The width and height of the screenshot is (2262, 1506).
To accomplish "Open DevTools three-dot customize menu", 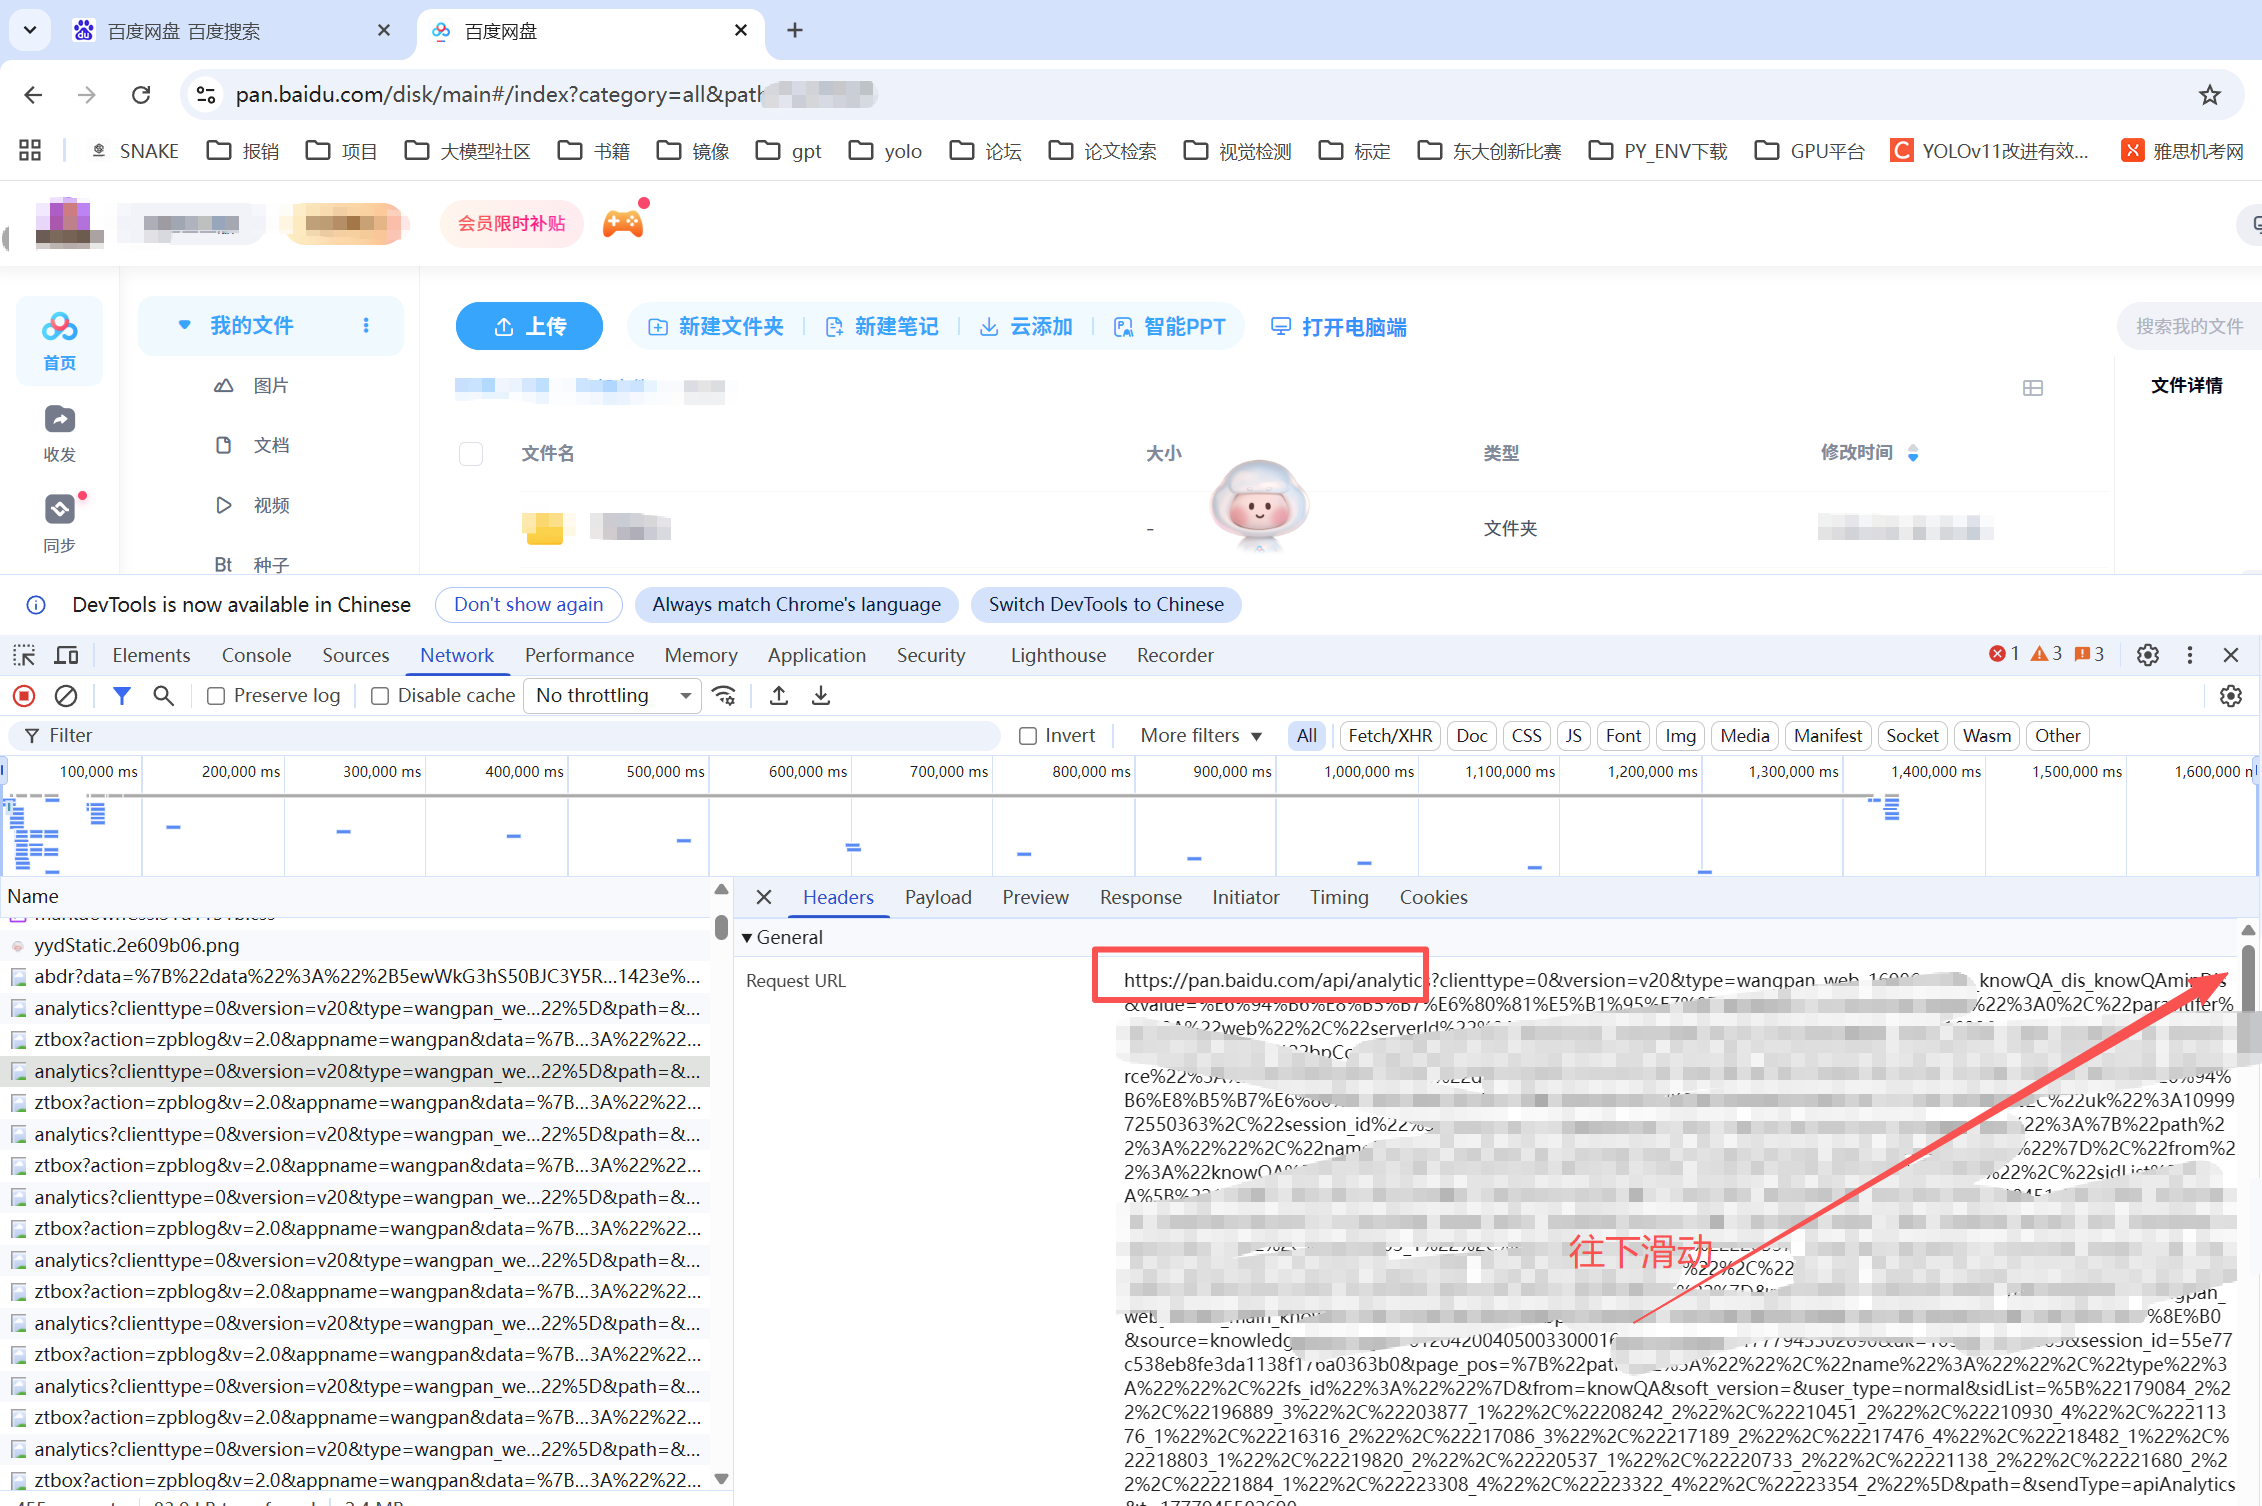I will point(2190,655).
